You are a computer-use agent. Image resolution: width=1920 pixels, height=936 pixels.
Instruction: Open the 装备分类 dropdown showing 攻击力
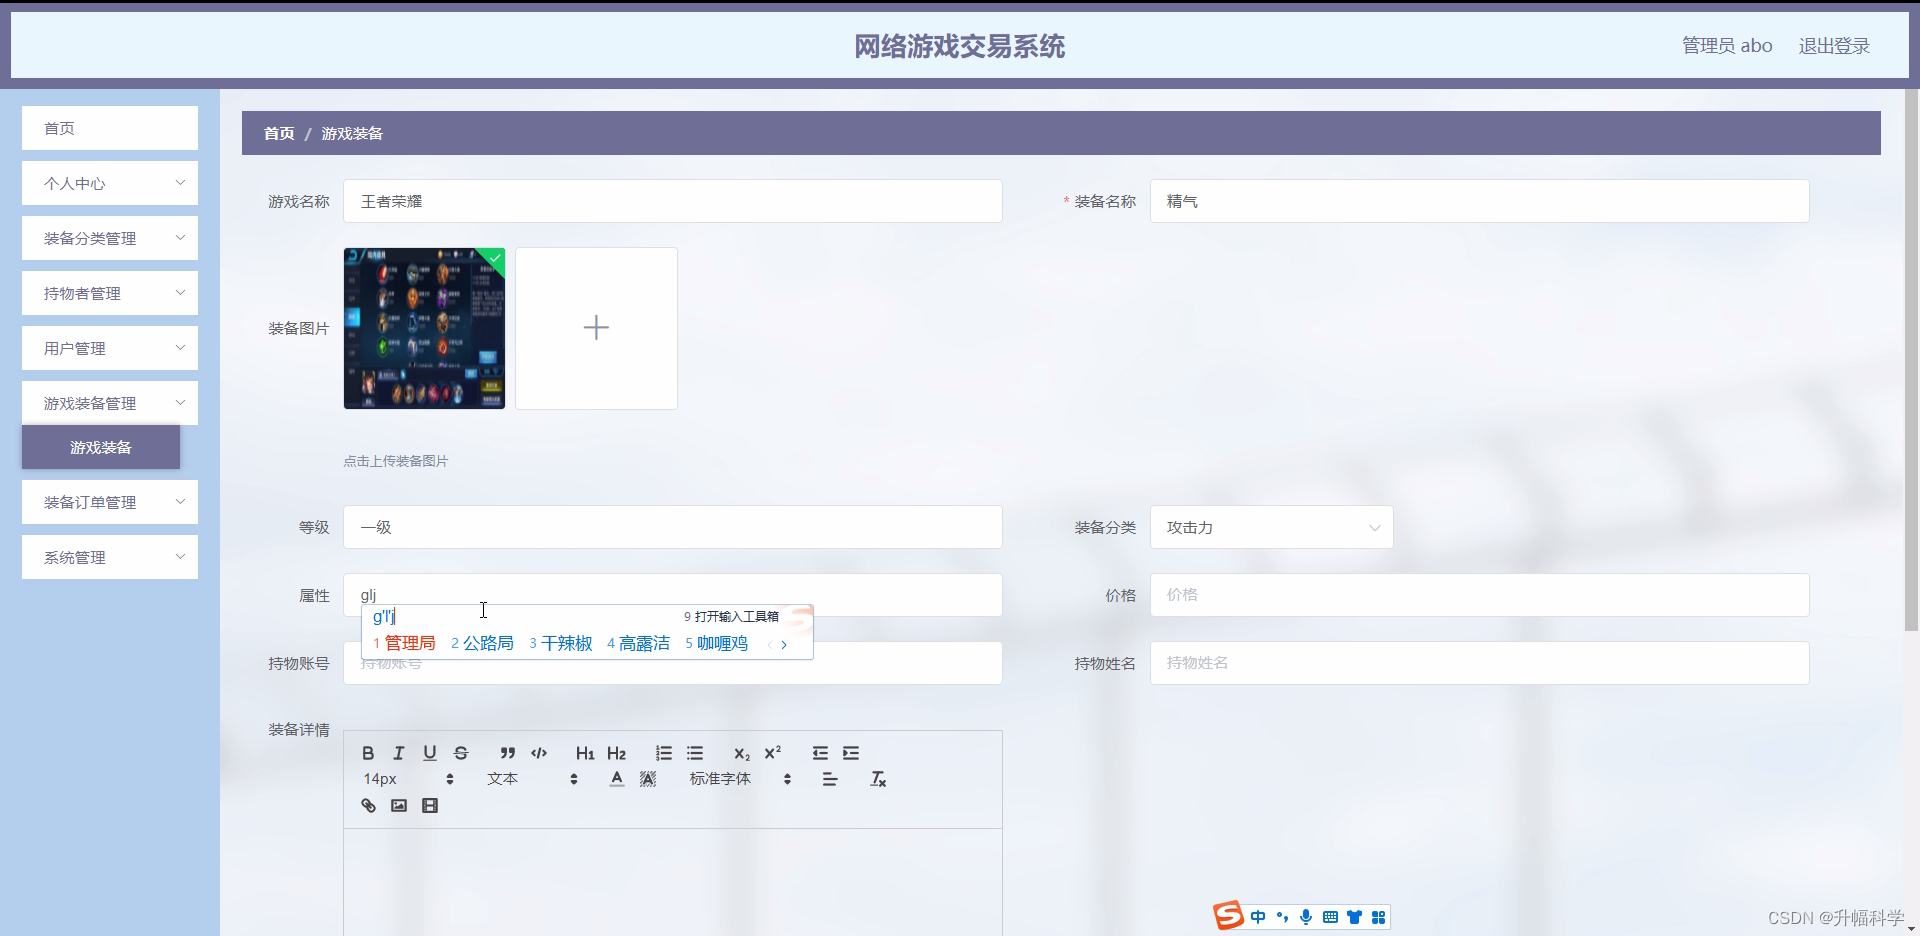click(1270, 527)
